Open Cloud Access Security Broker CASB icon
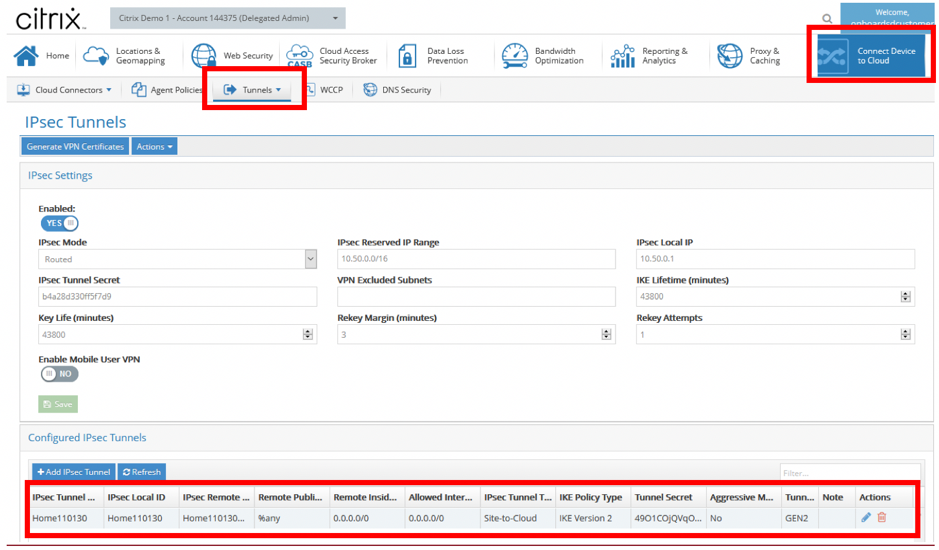This screenshot has height=550, width=939. (299, 56)
